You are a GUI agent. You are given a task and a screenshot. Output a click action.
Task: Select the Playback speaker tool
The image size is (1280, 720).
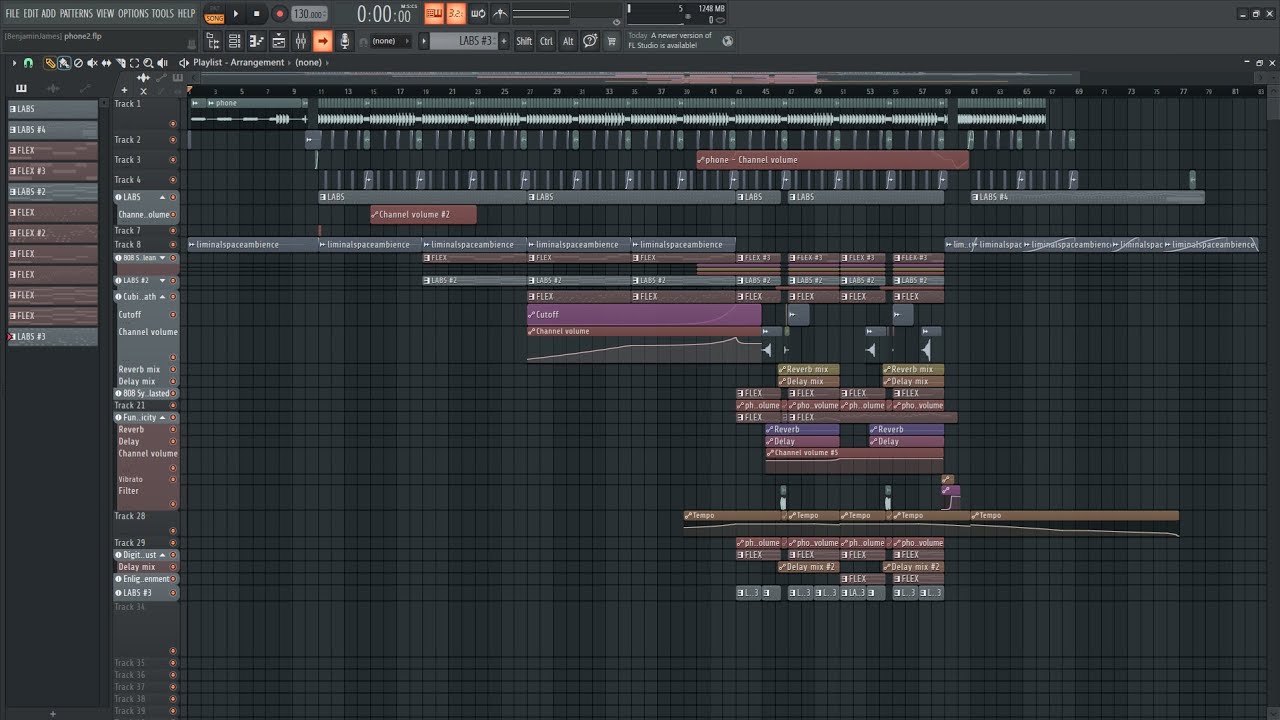pyautogui.click(x=163, y=63)
